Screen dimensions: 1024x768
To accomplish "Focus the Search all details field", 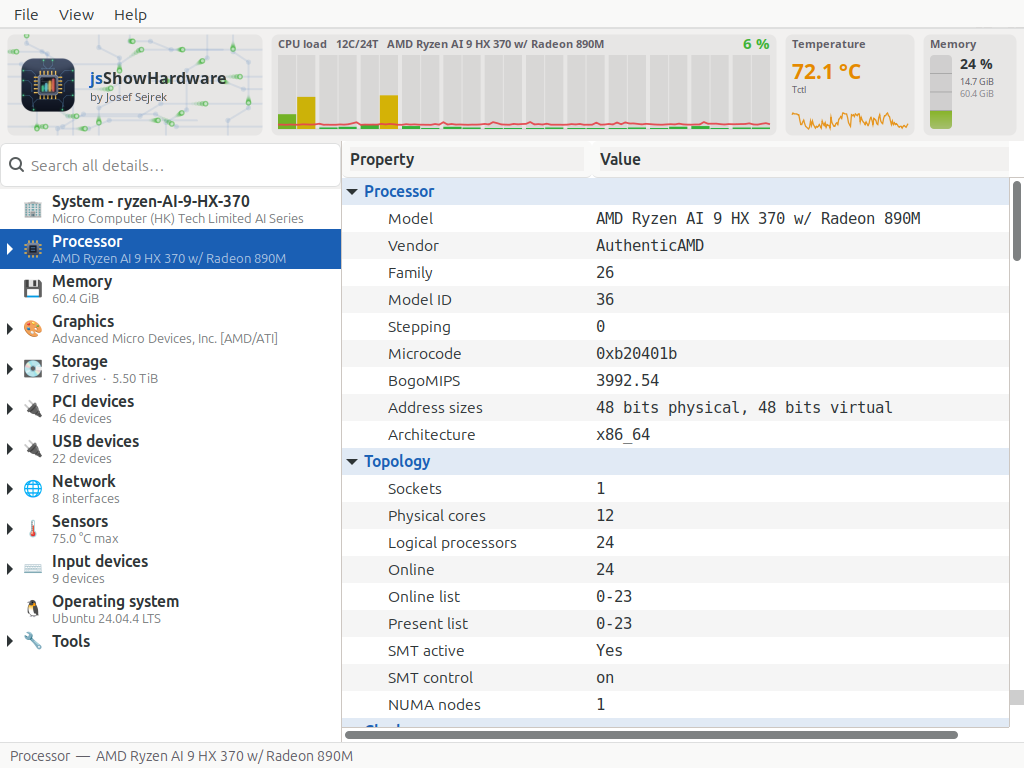I will coord(171,165).
